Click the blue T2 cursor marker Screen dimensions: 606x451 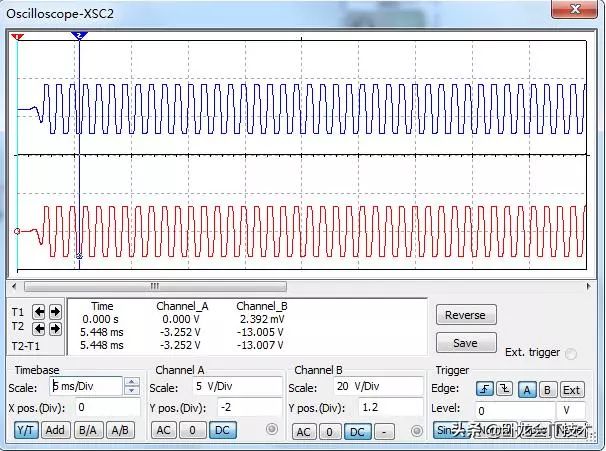click(x=79, y=36)
